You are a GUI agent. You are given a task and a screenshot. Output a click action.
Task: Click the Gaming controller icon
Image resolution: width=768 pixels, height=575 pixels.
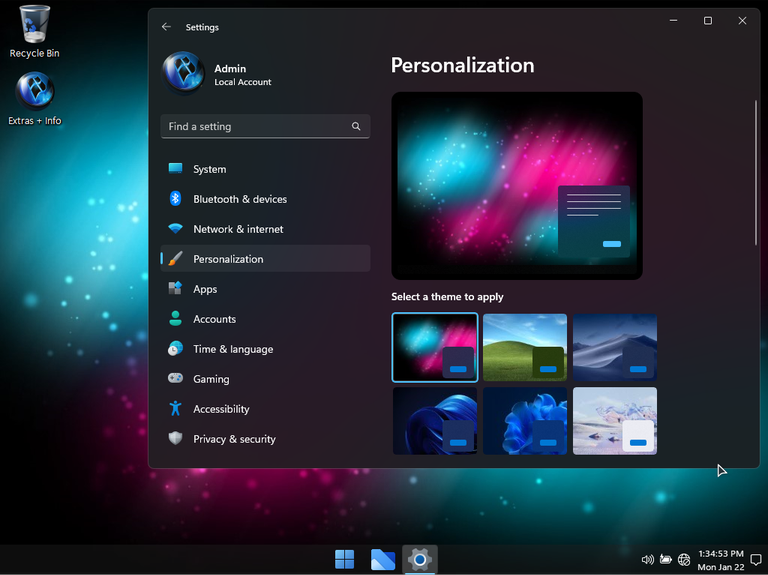tap(176, 379)
